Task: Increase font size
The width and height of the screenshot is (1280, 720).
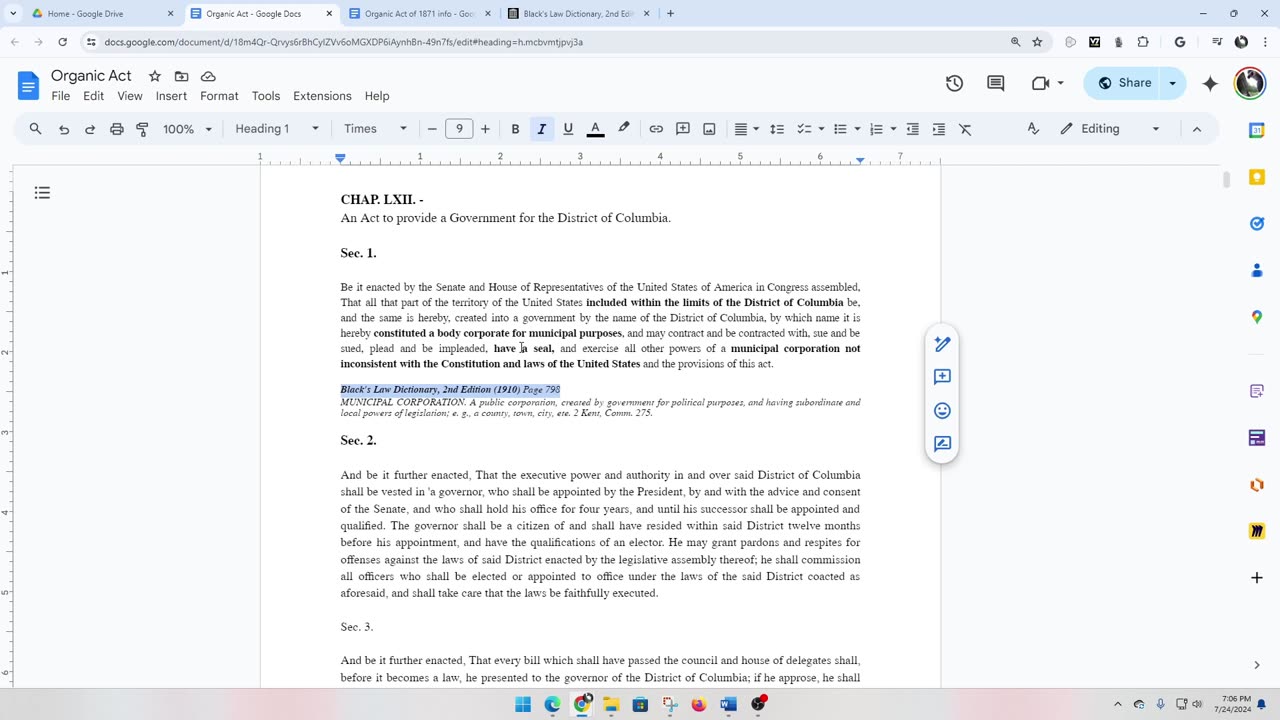Action: pyautogui.click(x=485, y=129)
